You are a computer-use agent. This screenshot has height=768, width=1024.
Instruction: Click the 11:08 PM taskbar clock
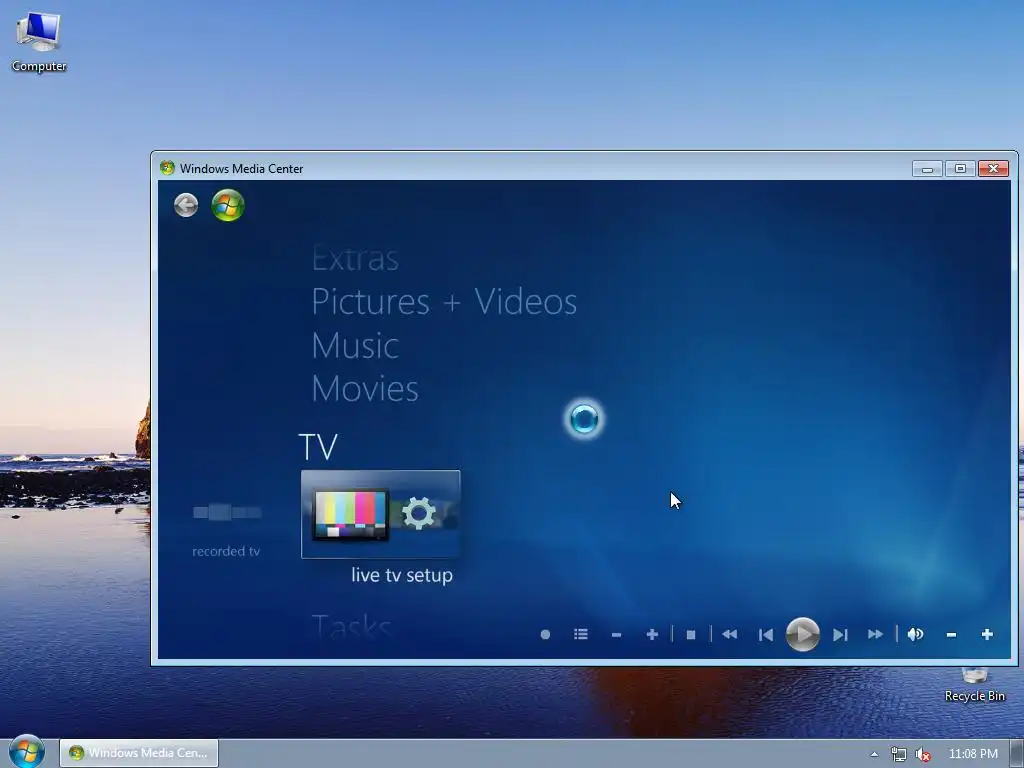973,754
